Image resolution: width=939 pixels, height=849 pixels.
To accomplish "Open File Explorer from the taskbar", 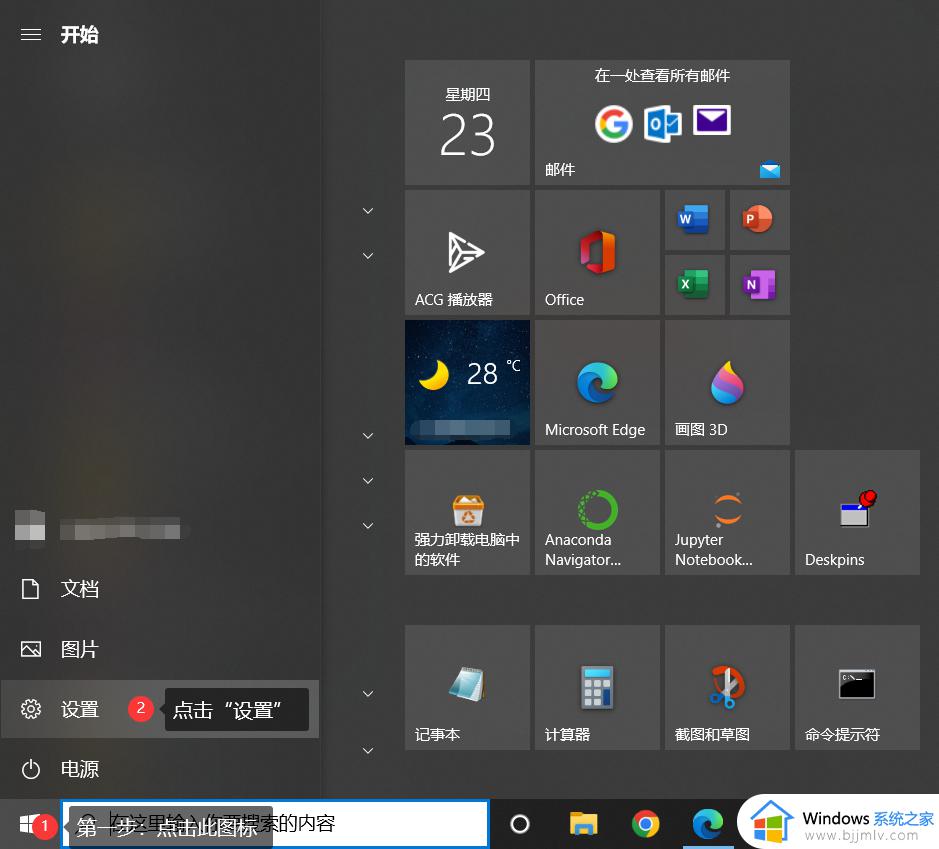I will coord(583,824).
